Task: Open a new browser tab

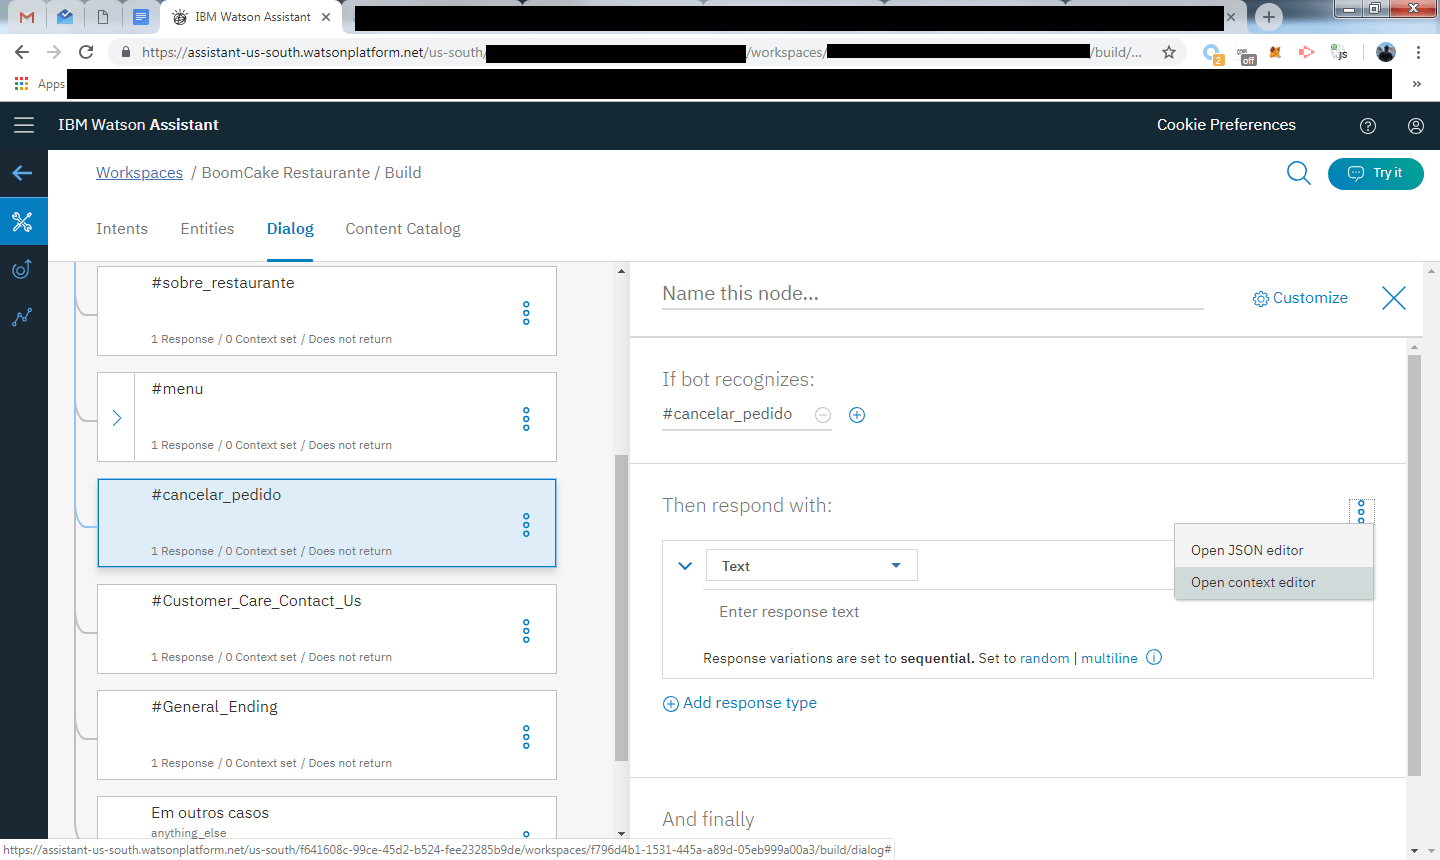Action: (1269, 17)
